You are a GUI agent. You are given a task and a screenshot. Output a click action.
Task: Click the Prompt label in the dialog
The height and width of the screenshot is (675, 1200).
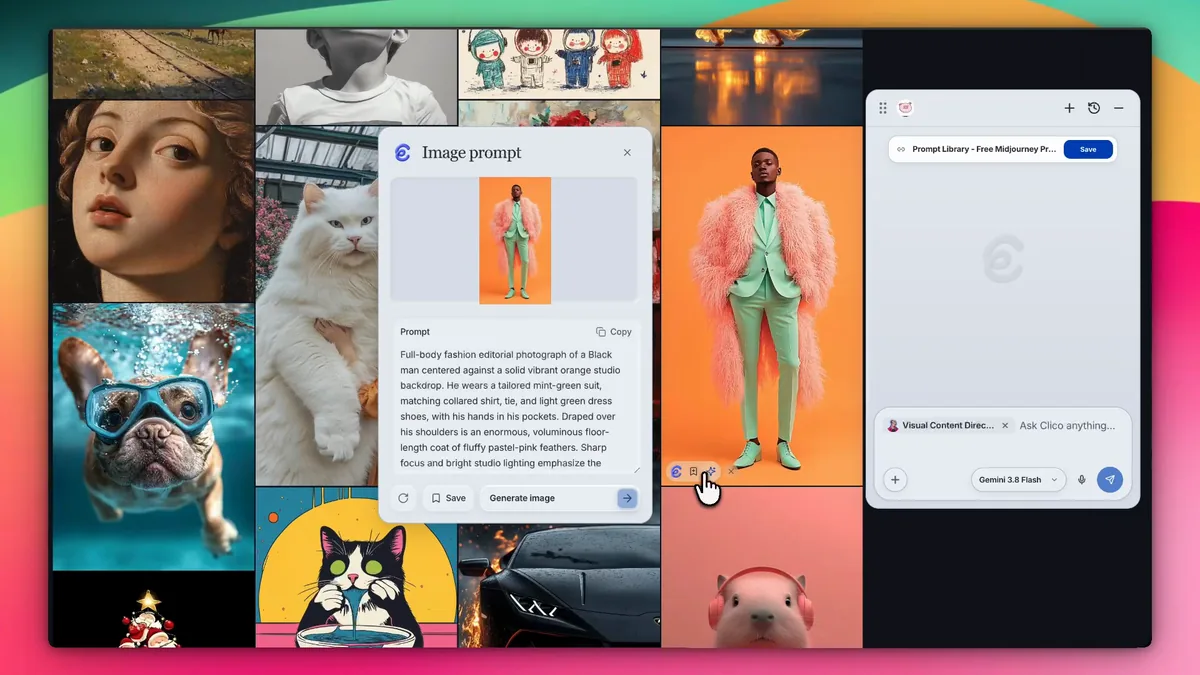(415, 332)
